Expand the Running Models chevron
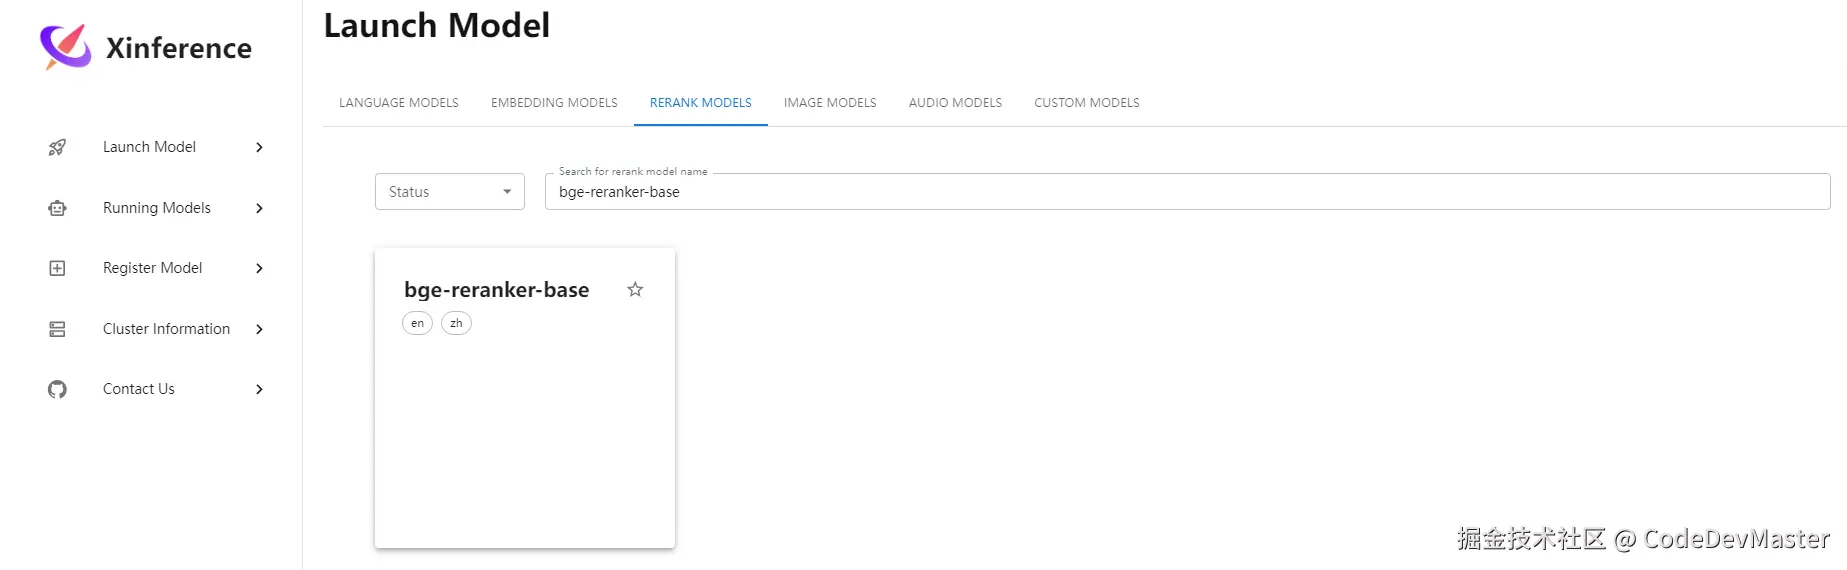This screenshot has height=570, width=1847. 259,208
